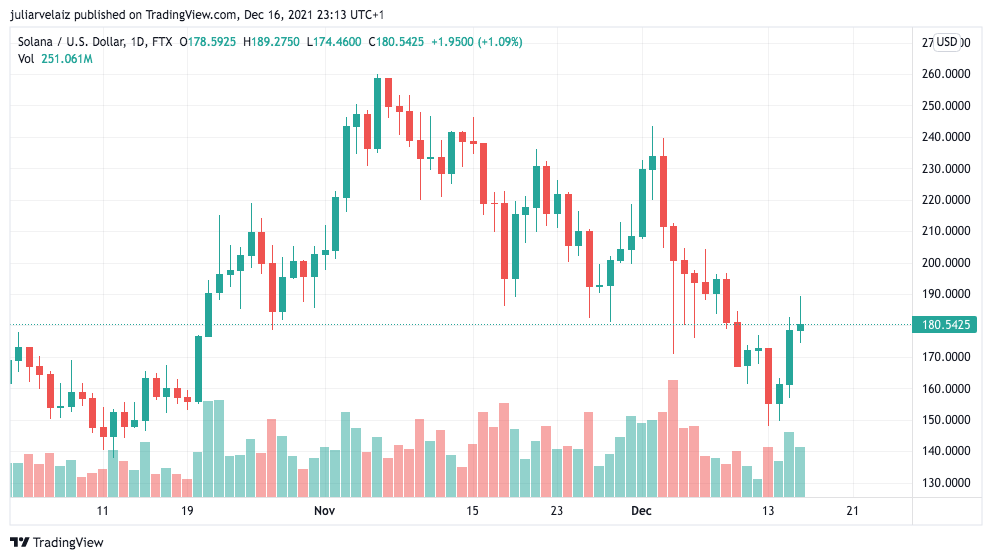Click the Dec label on the time axis

coord(641,511)
